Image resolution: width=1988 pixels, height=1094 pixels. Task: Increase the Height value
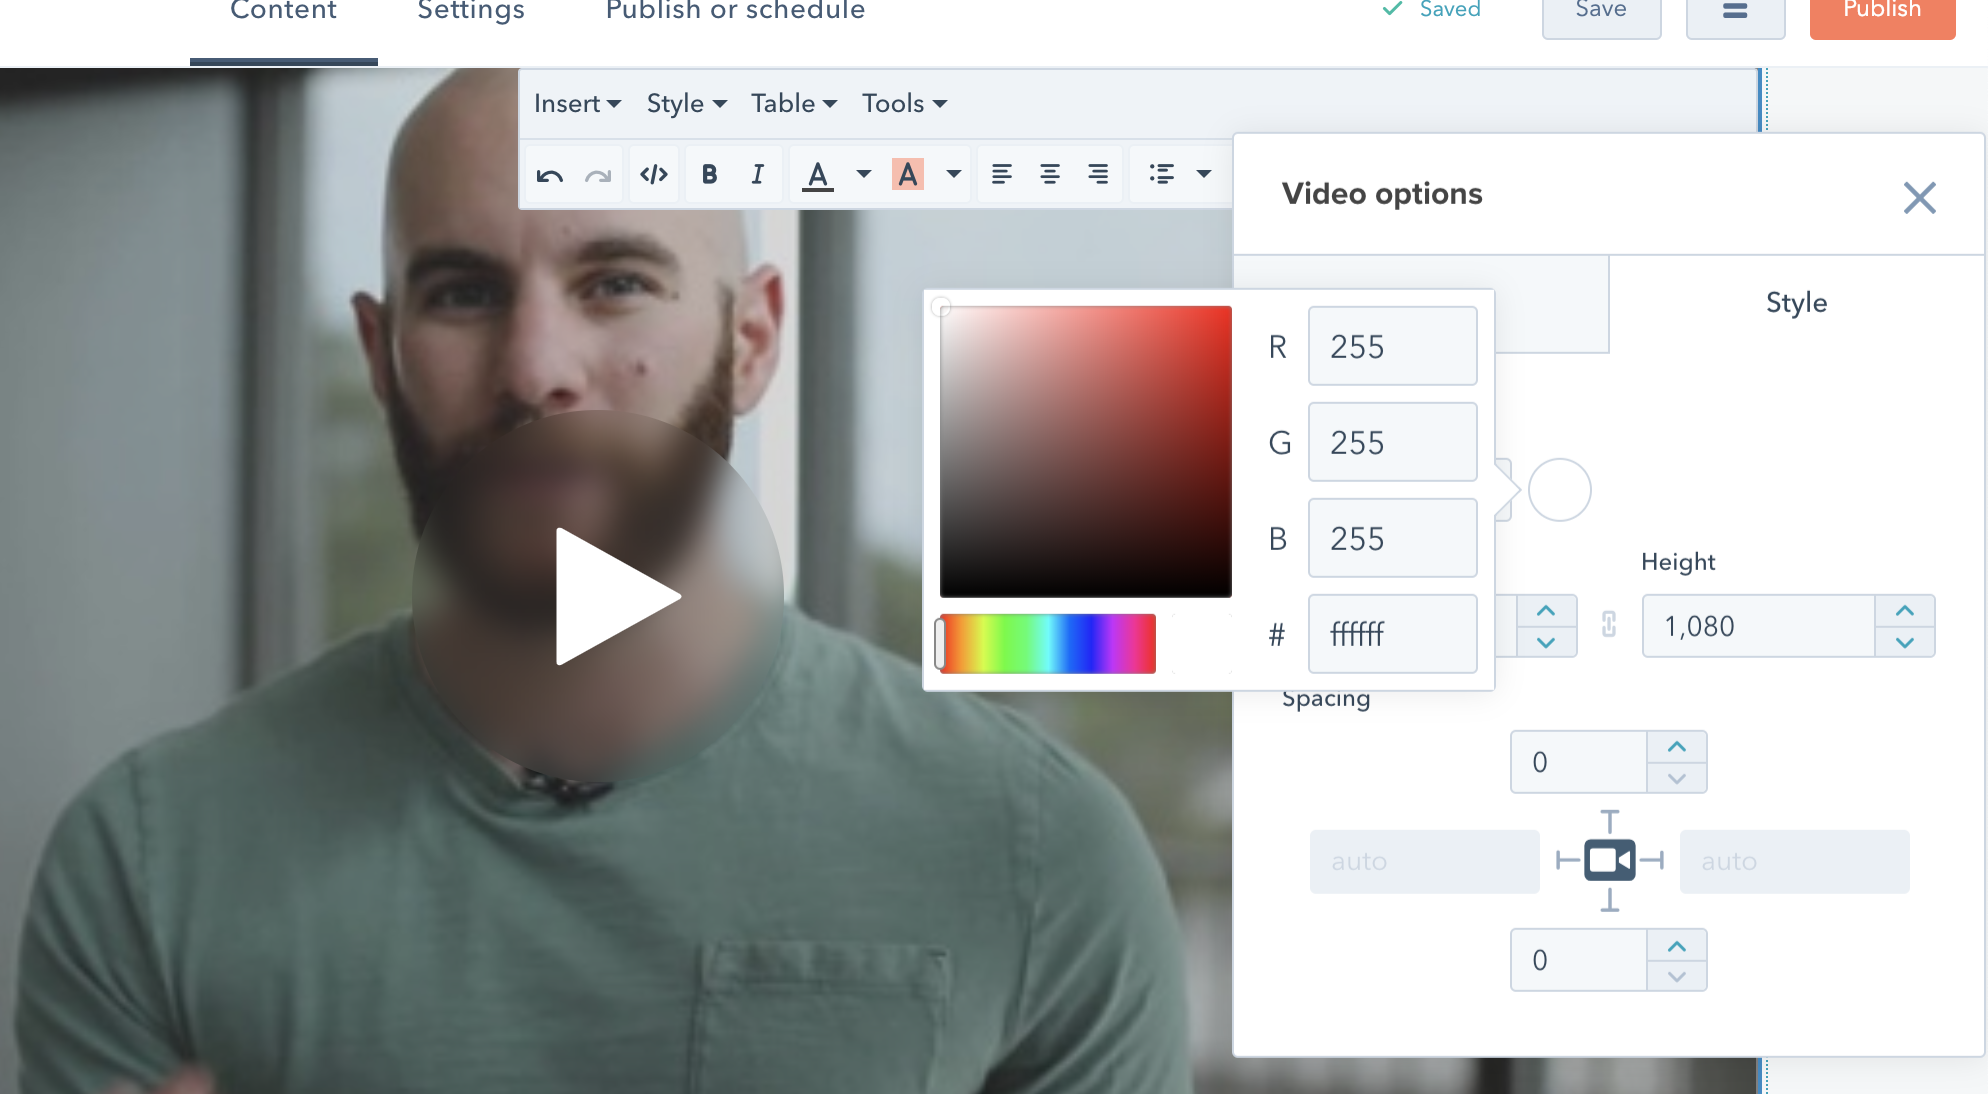tap(1905, 611)
